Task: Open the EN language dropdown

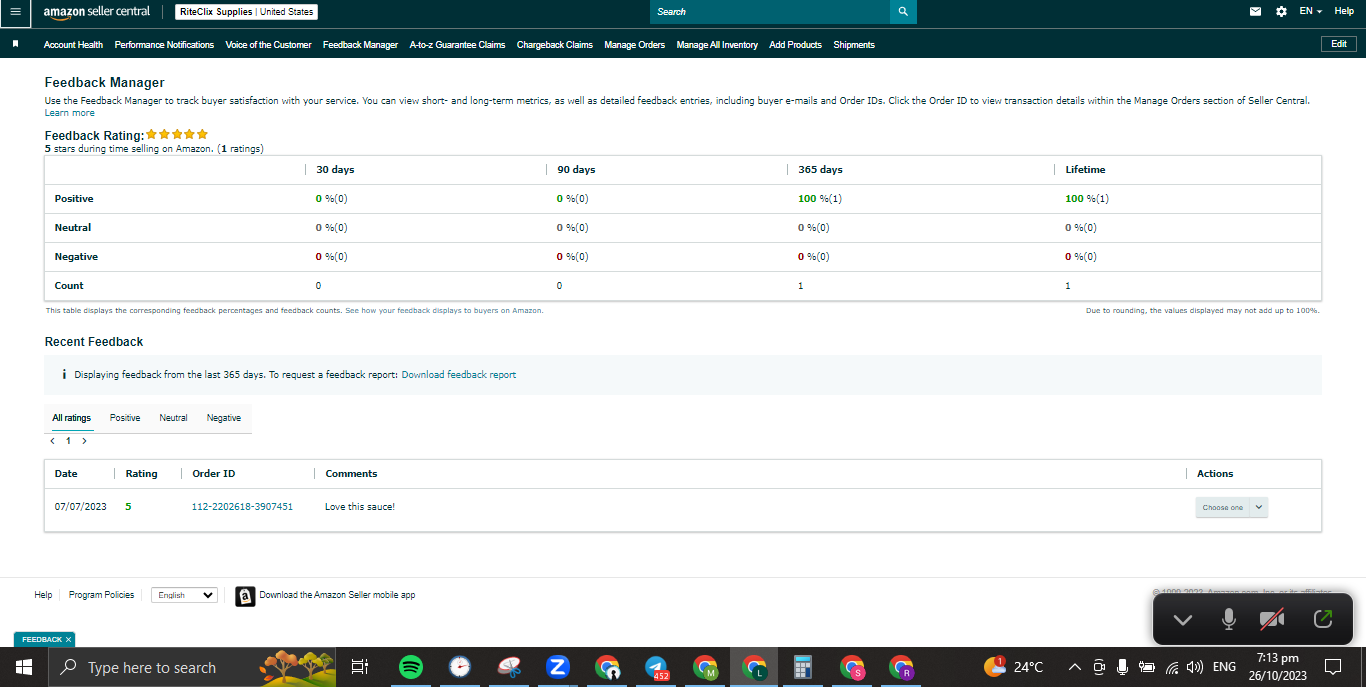Action: (x=1311, y=11)
